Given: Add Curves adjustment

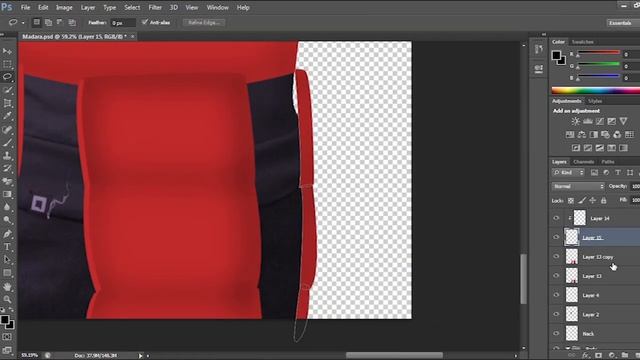Looking at the screenshot, I should pos(600,121).
